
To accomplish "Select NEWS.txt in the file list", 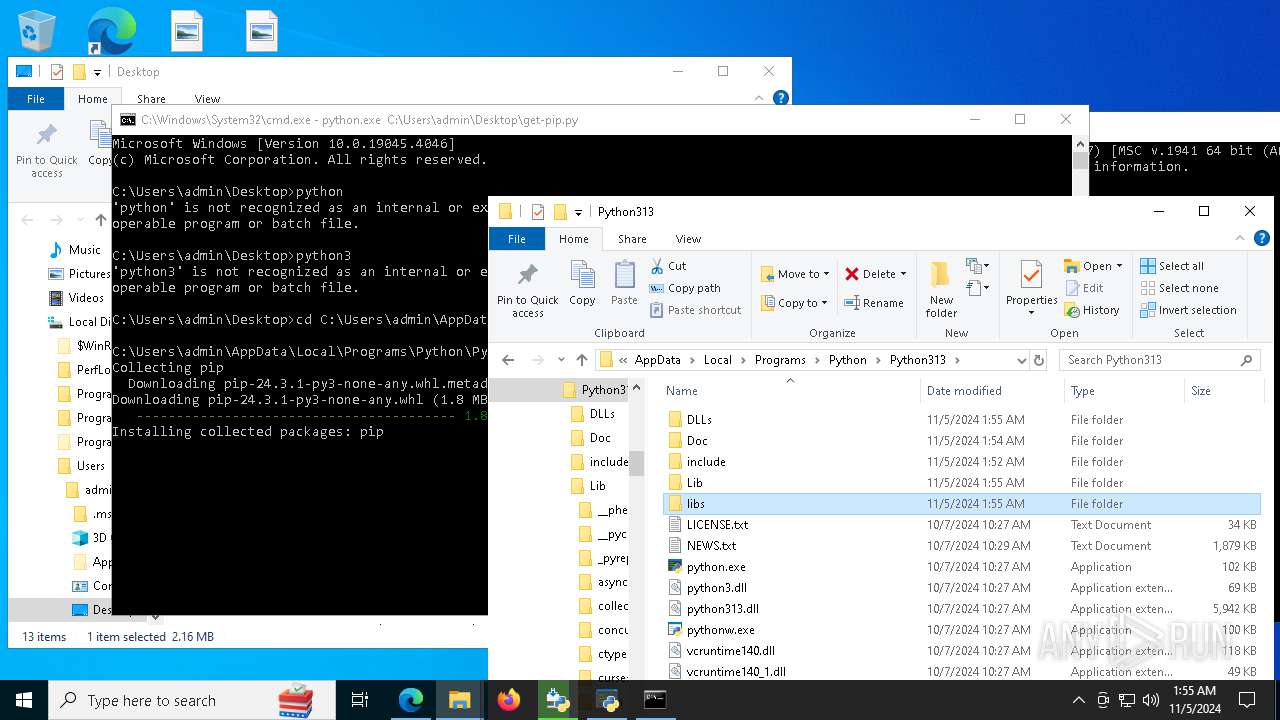I will (x=711, y=546).
